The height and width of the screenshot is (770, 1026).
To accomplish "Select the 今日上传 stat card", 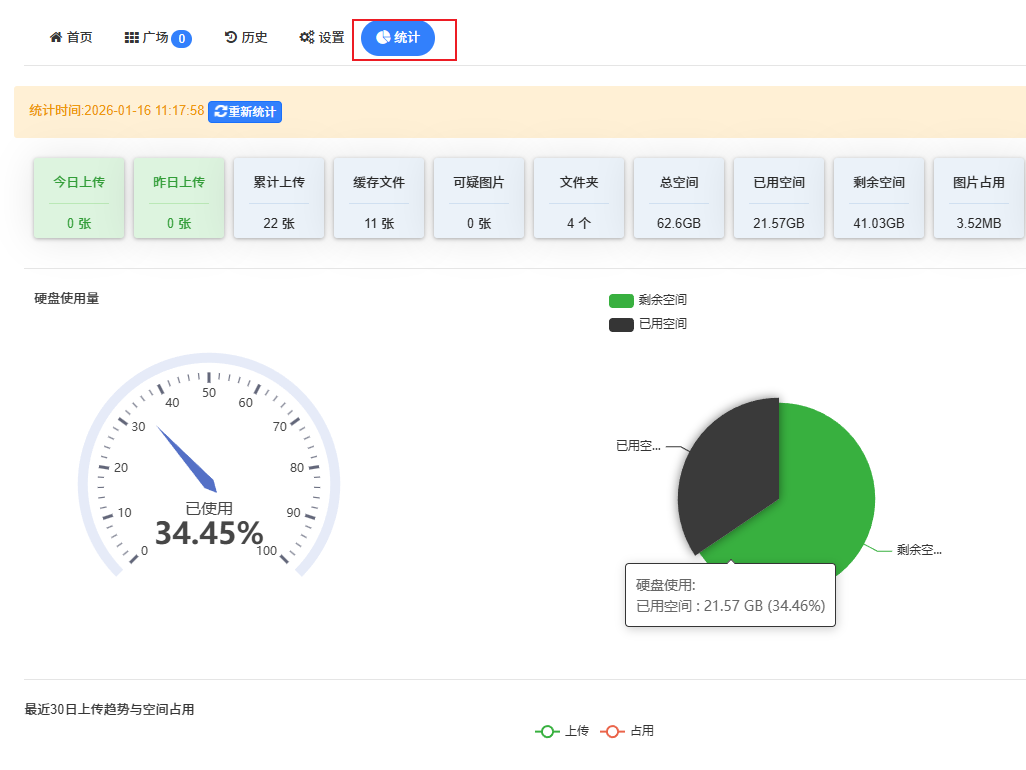I will [79, 198].
